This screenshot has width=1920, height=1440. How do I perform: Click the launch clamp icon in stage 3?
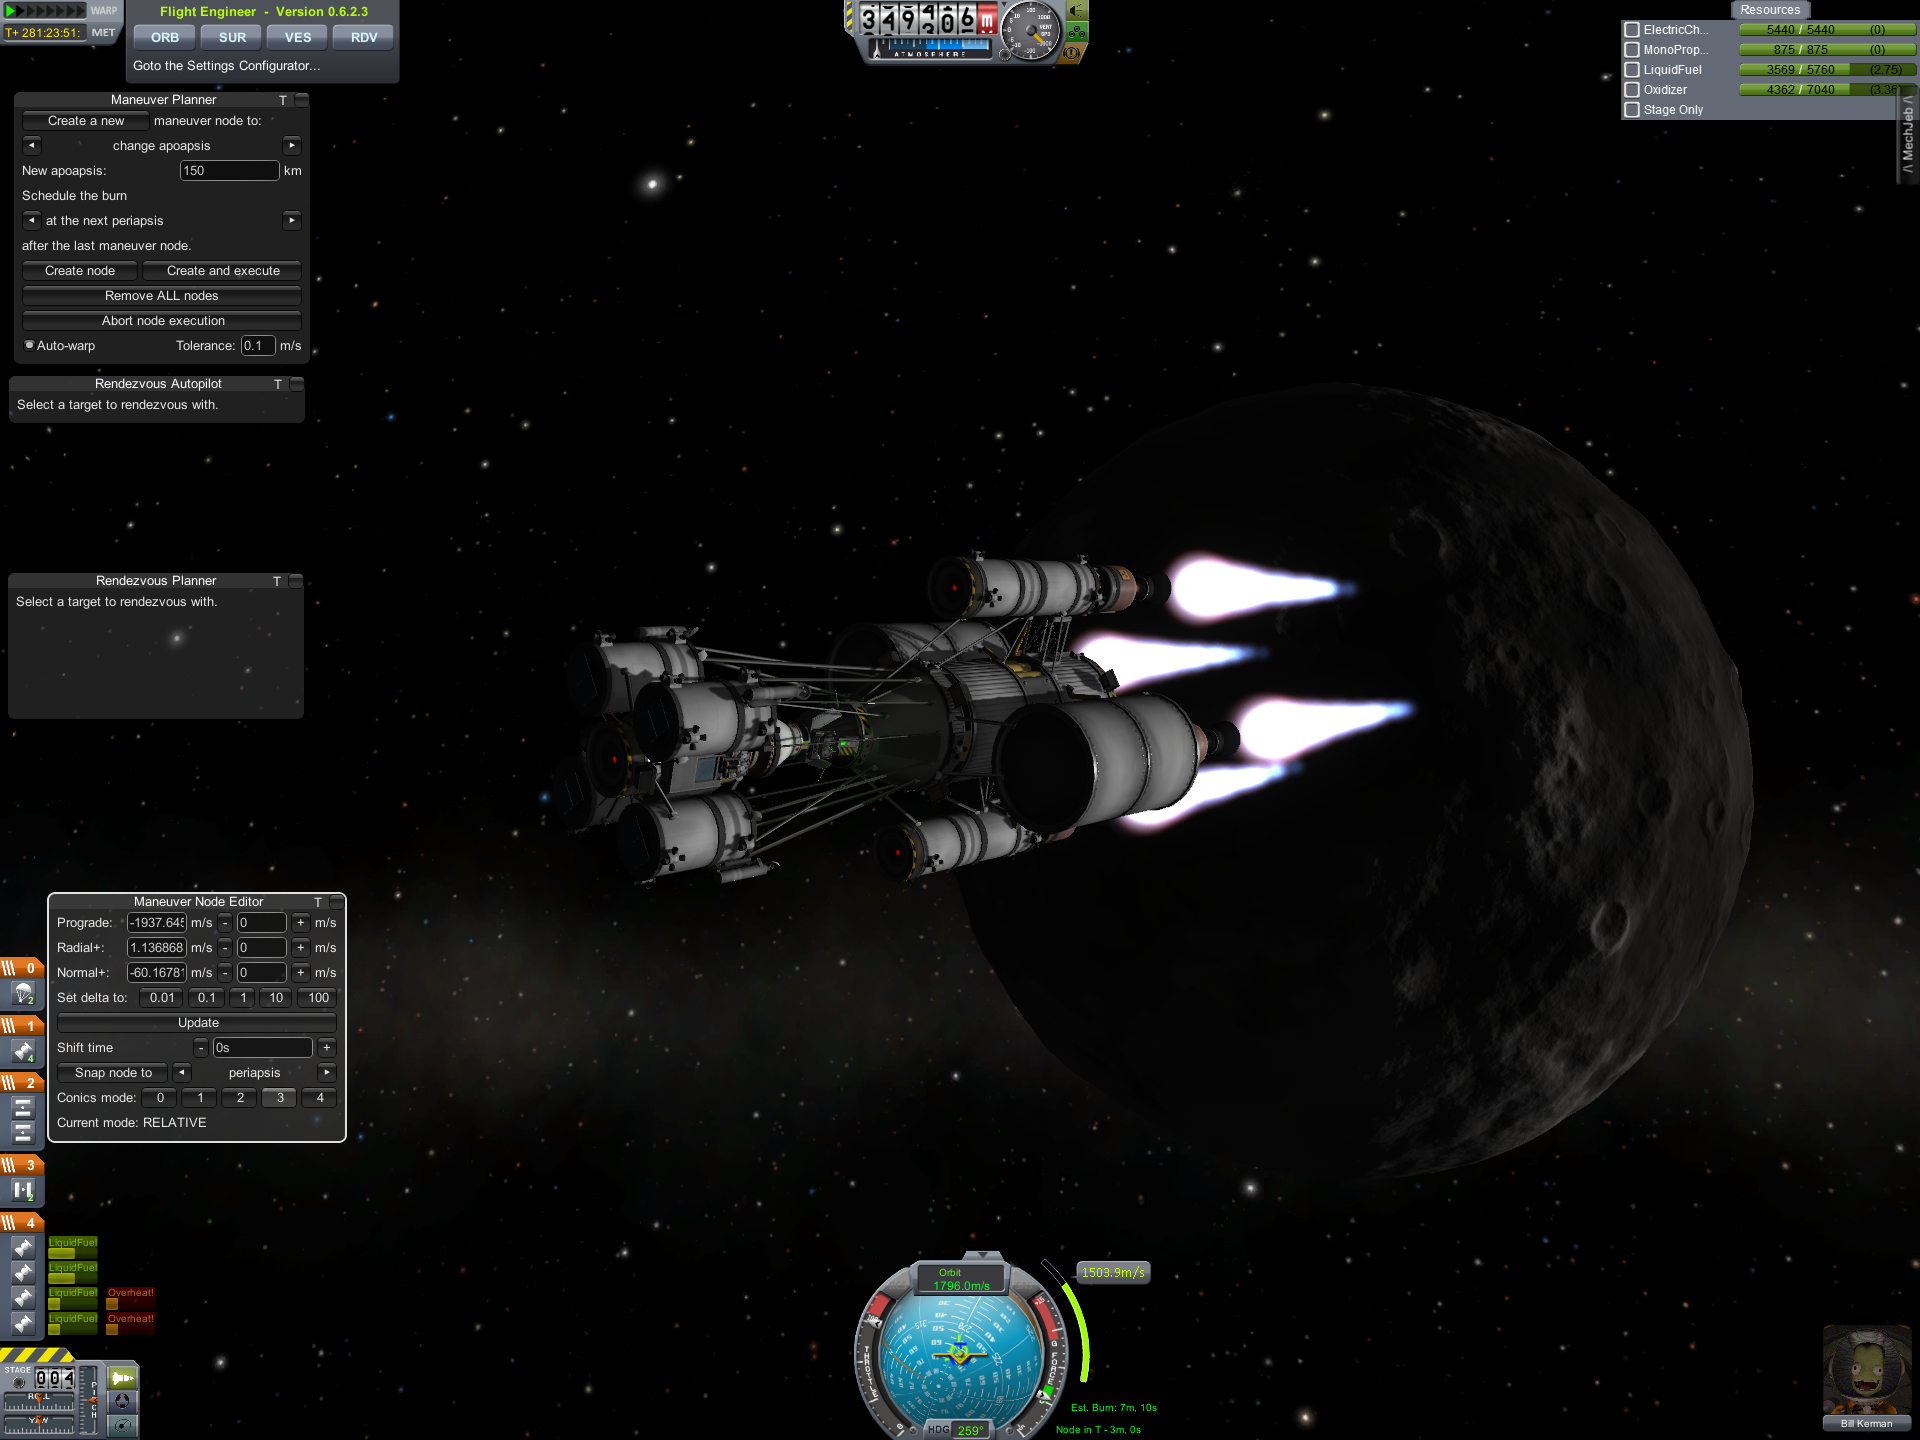pyautogui.click(x=23, y=1190)
